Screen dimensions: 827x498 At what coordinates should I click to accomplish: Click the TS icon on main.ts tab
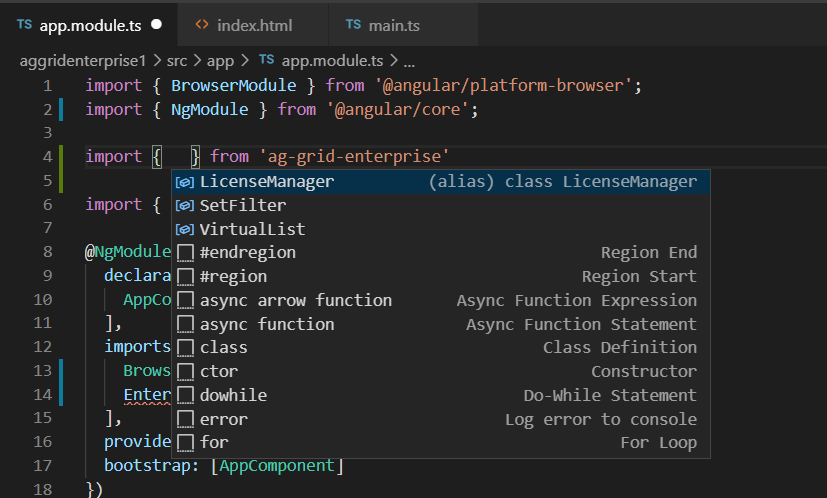[x=353, y=25]
